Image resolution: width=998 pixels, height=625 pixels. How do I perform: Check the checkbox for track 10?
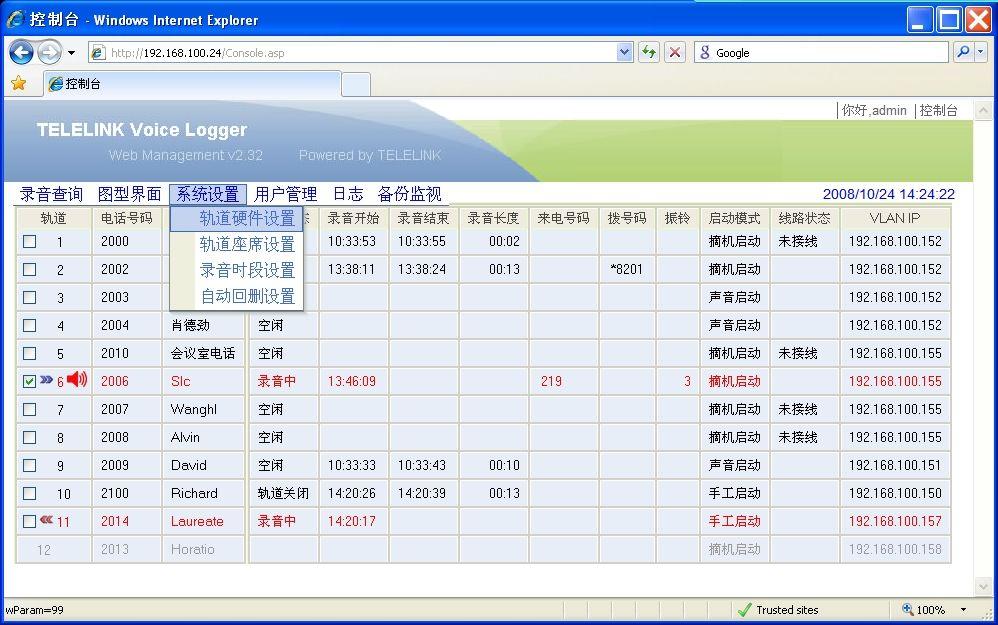pyautogui.click(x=29, y=493)
